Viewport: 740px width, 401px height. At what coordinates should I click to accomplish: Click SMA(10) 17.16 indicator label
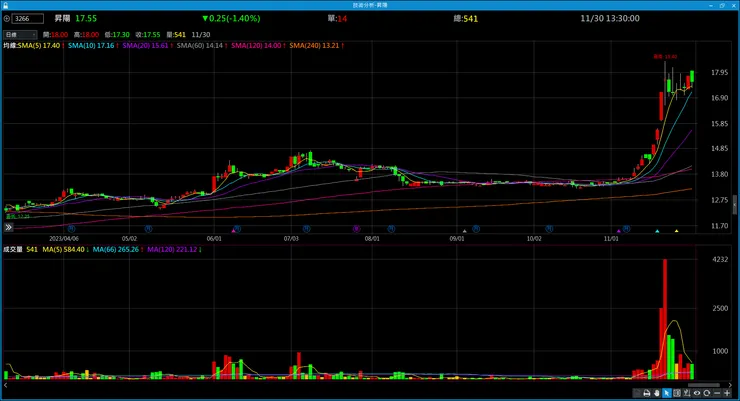pos(91,46)
